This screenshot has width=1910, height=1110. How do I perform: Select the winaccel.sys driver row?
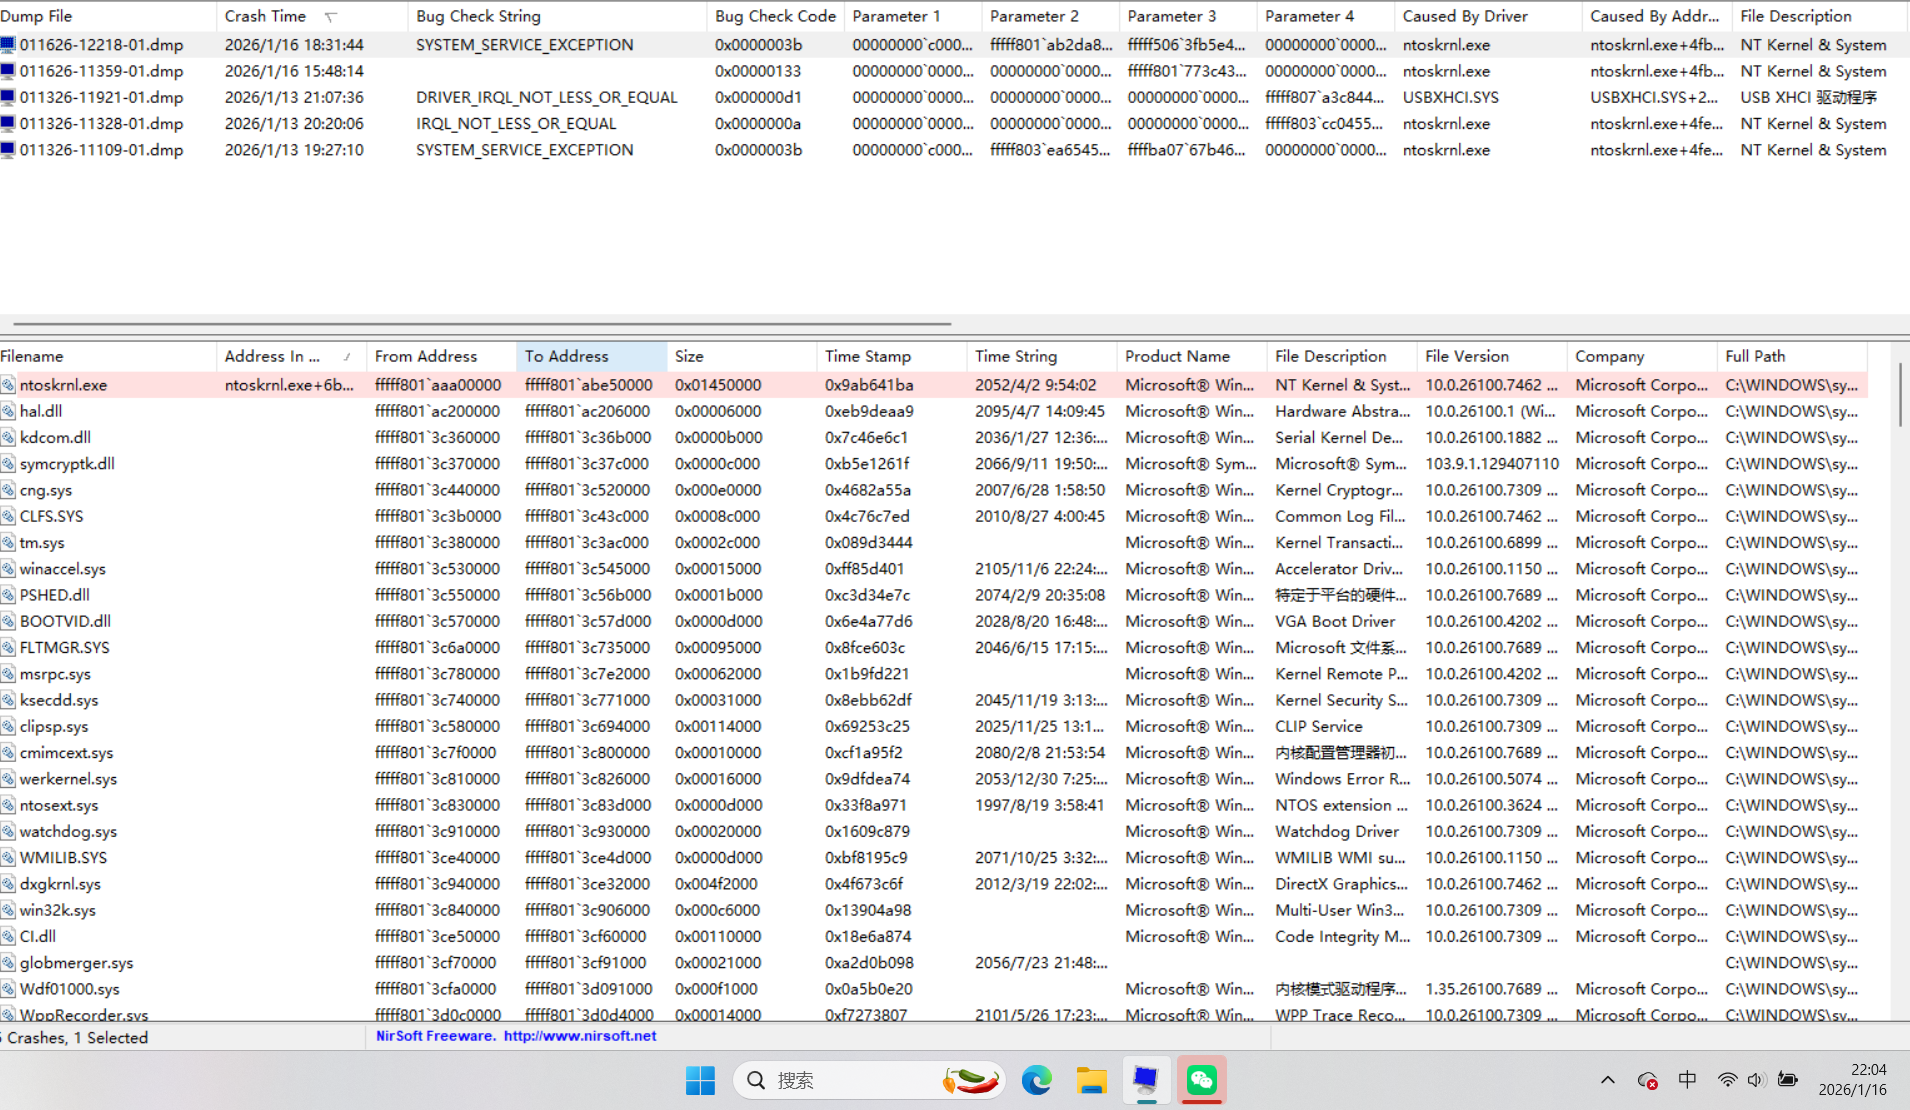tap(933, 569)
